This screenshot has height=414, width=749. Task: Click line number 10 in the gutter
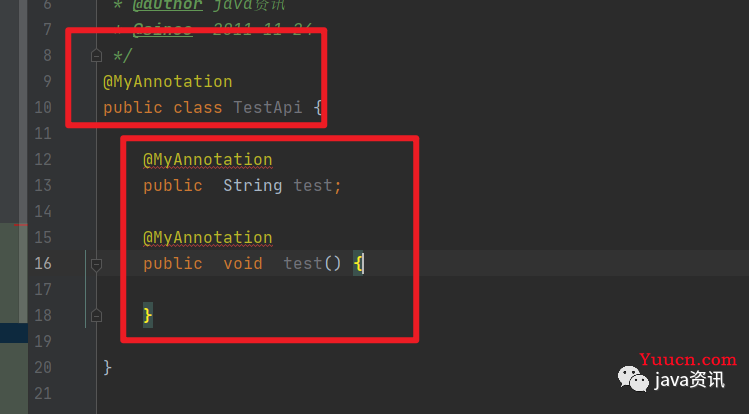43,107
